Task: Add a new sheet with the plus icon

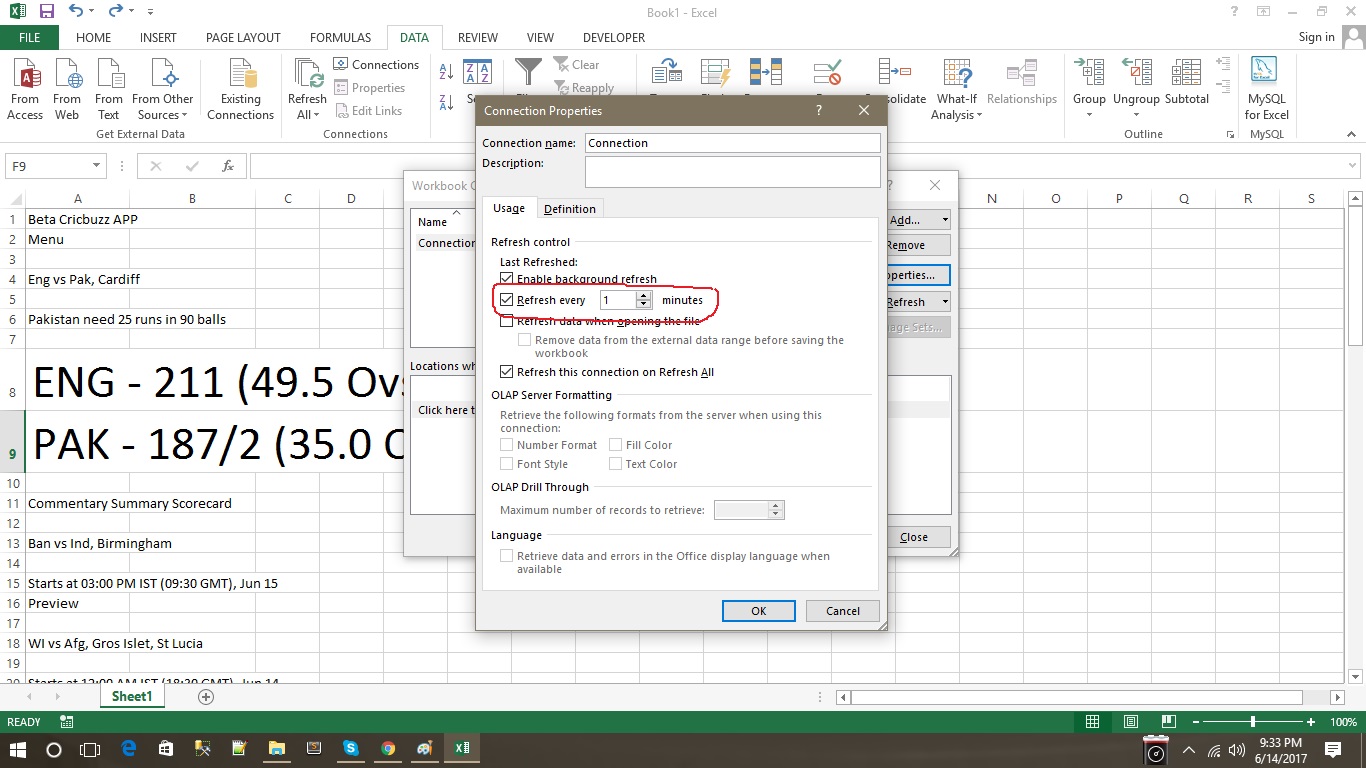Action: [206, 696]
